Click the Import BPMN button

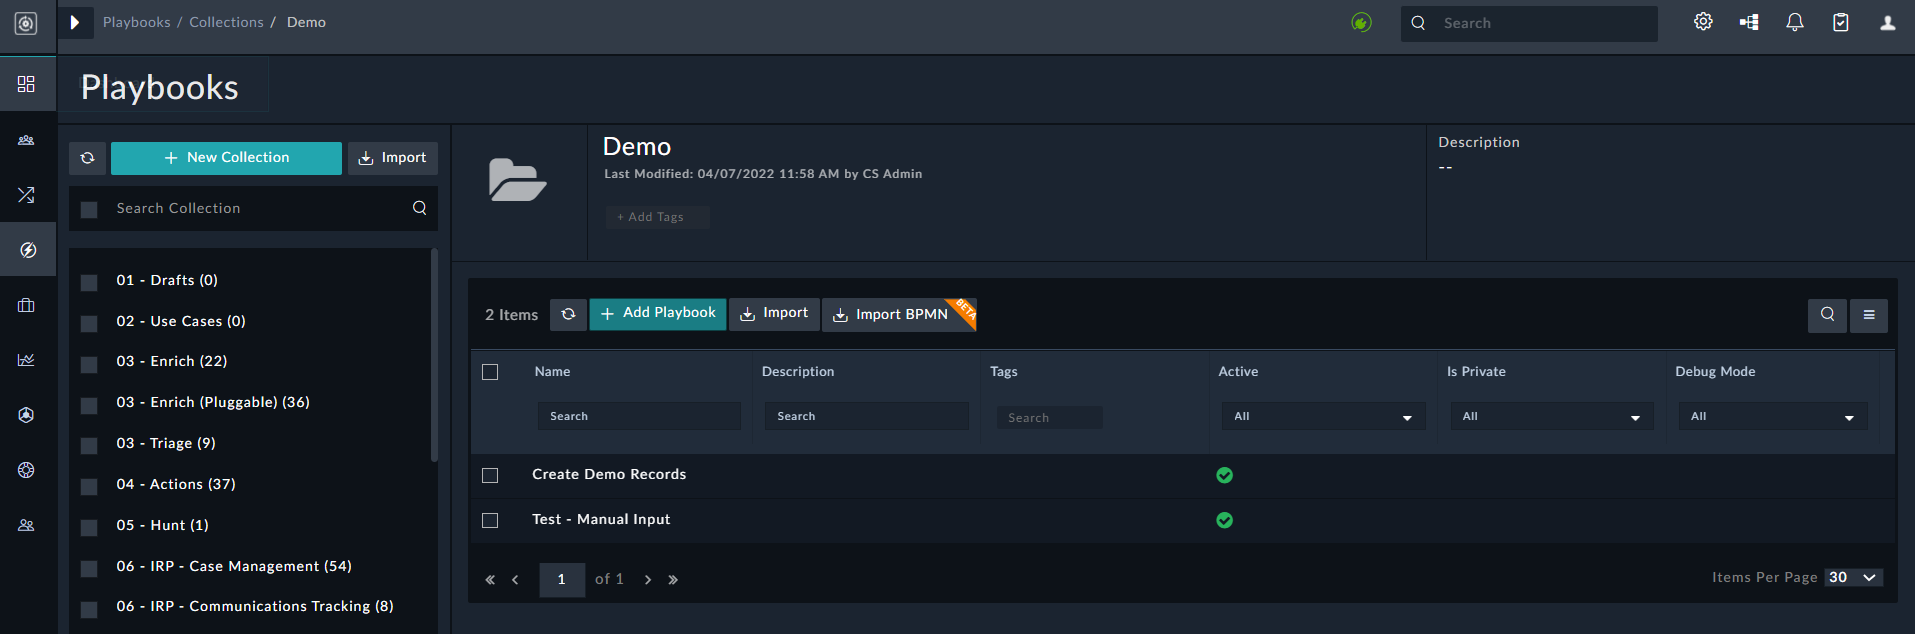click(899, 314)
